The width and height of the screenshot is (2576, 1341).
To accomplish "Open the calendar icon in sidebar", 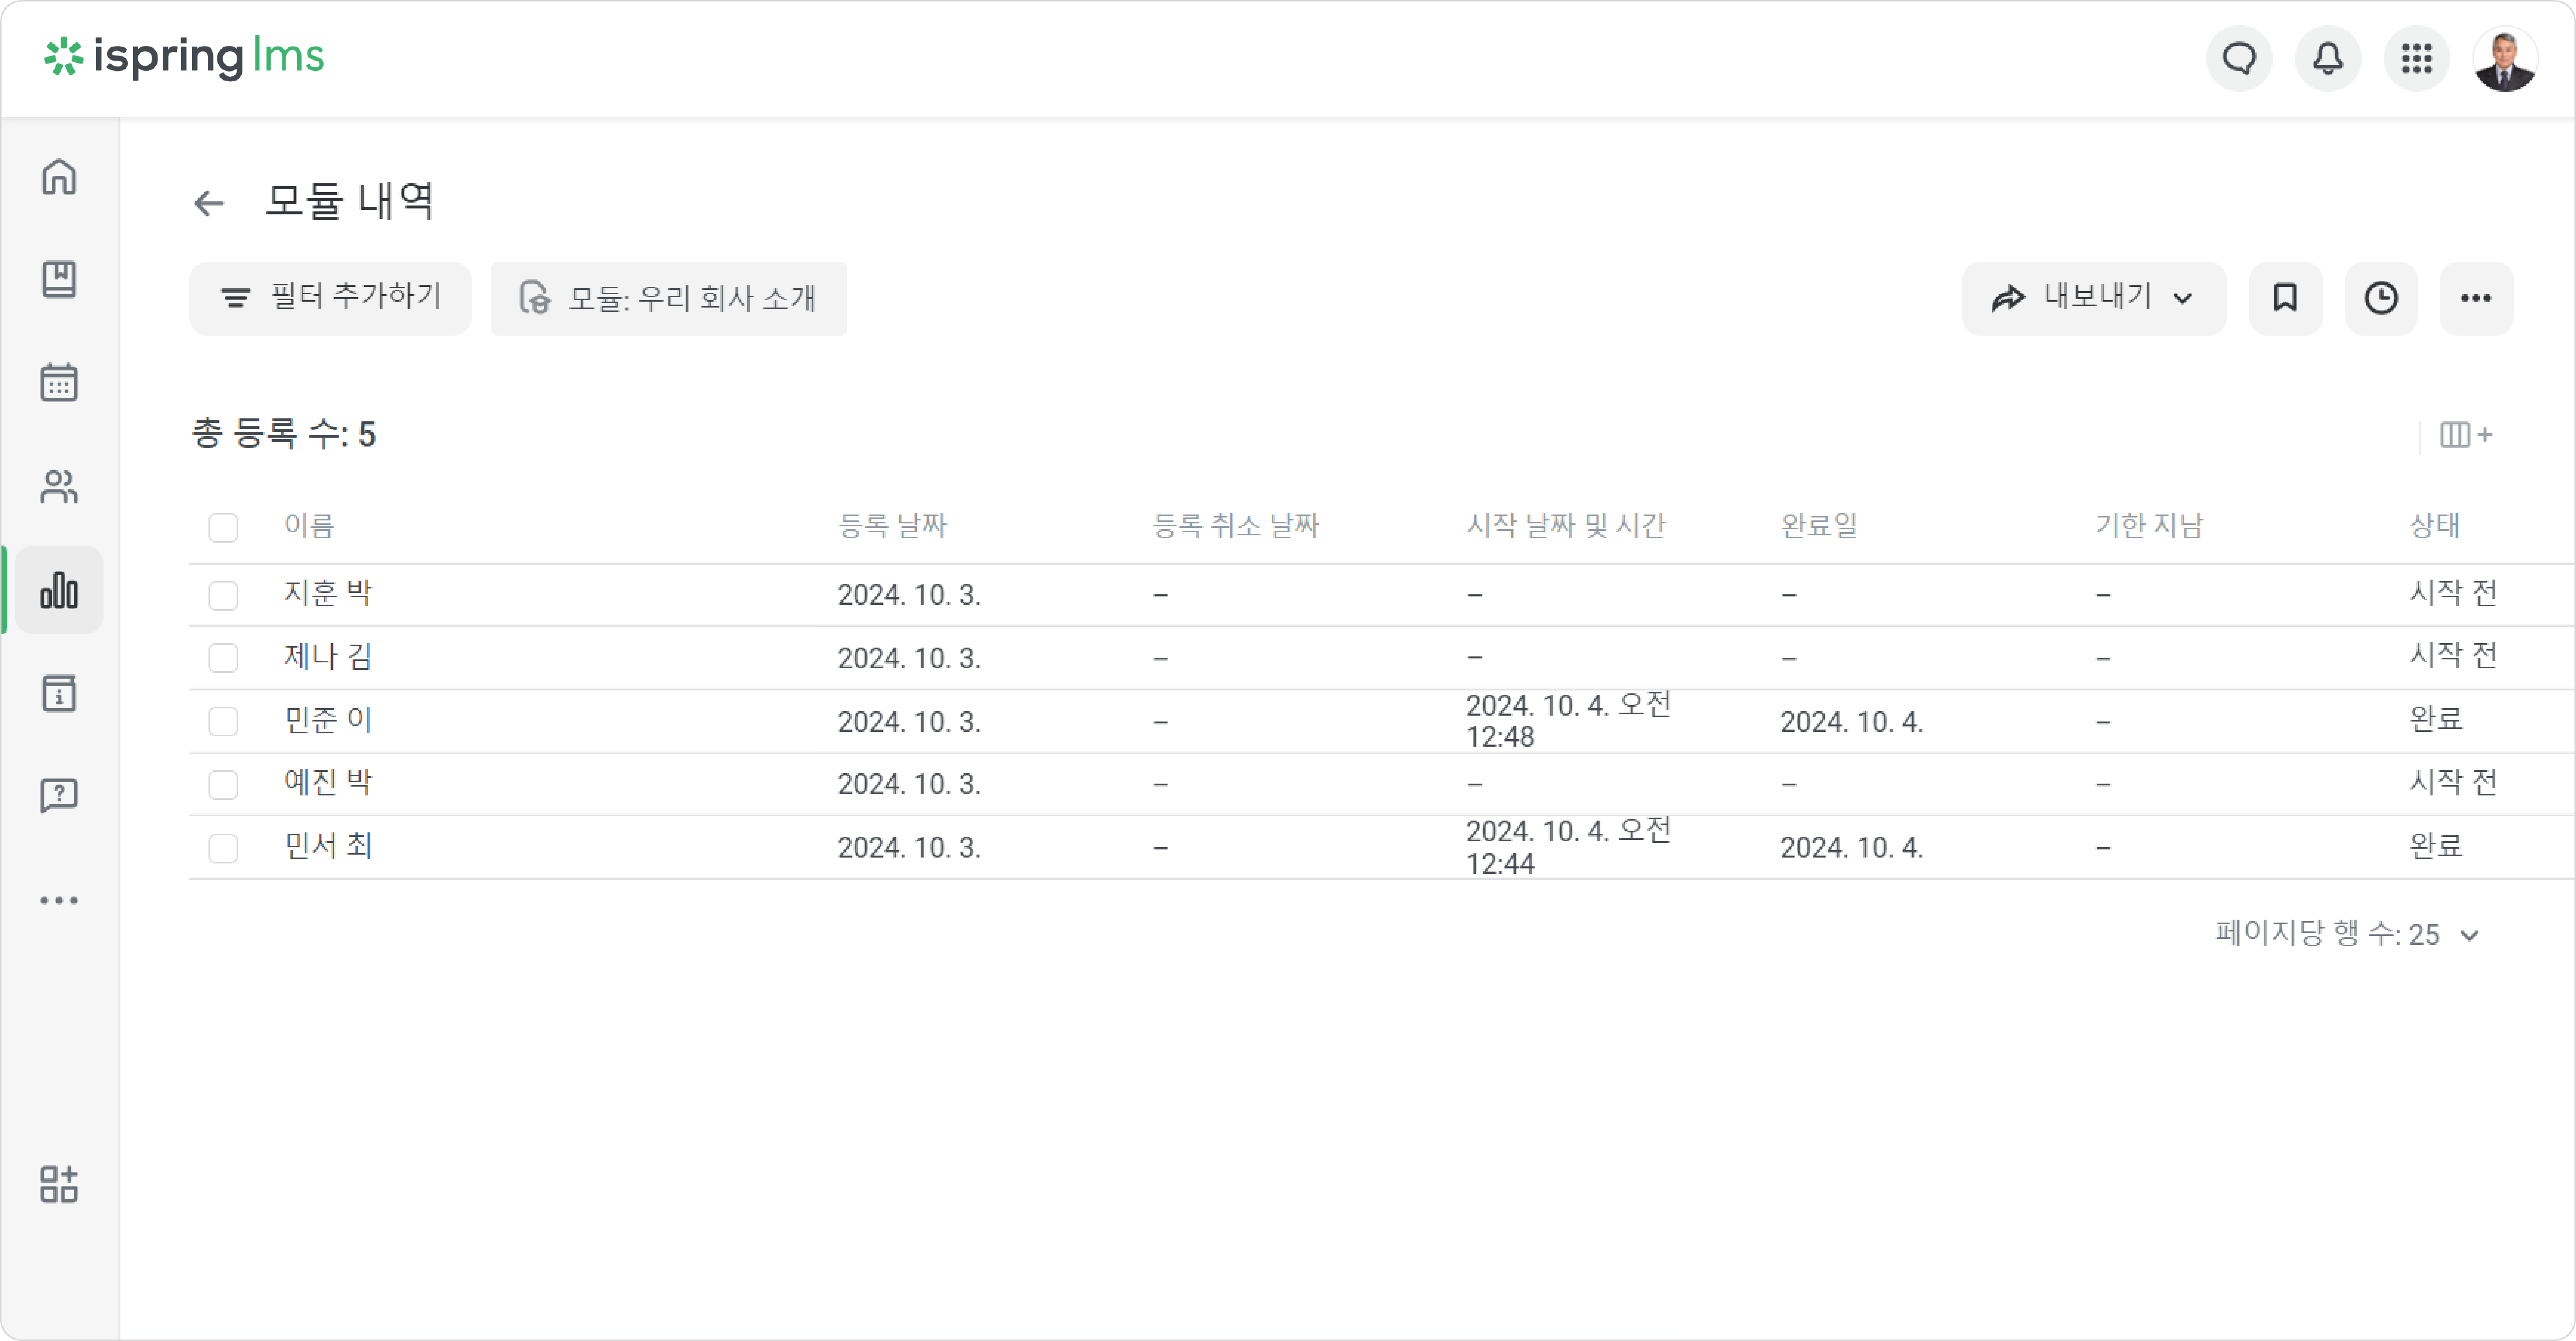I will 59,383.
